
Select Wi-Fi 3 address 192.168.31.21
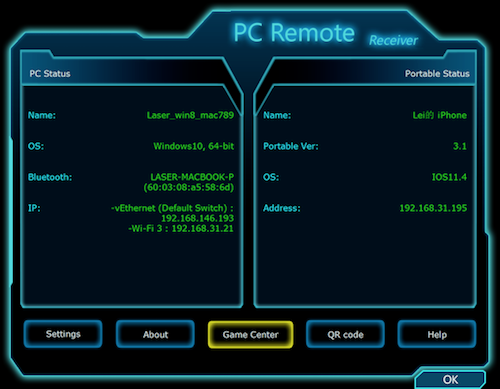(x=202, y=229)
